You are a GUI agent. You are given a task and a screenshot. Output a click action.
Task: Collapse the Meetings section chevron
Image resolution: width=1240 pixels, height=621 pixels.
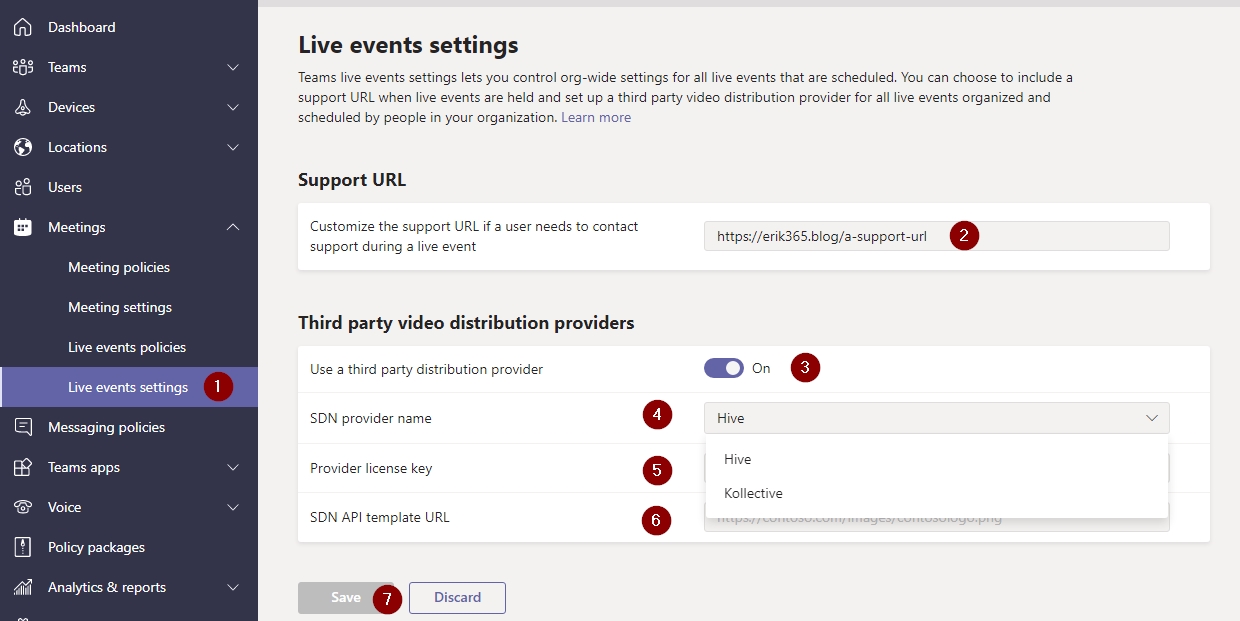233,227
